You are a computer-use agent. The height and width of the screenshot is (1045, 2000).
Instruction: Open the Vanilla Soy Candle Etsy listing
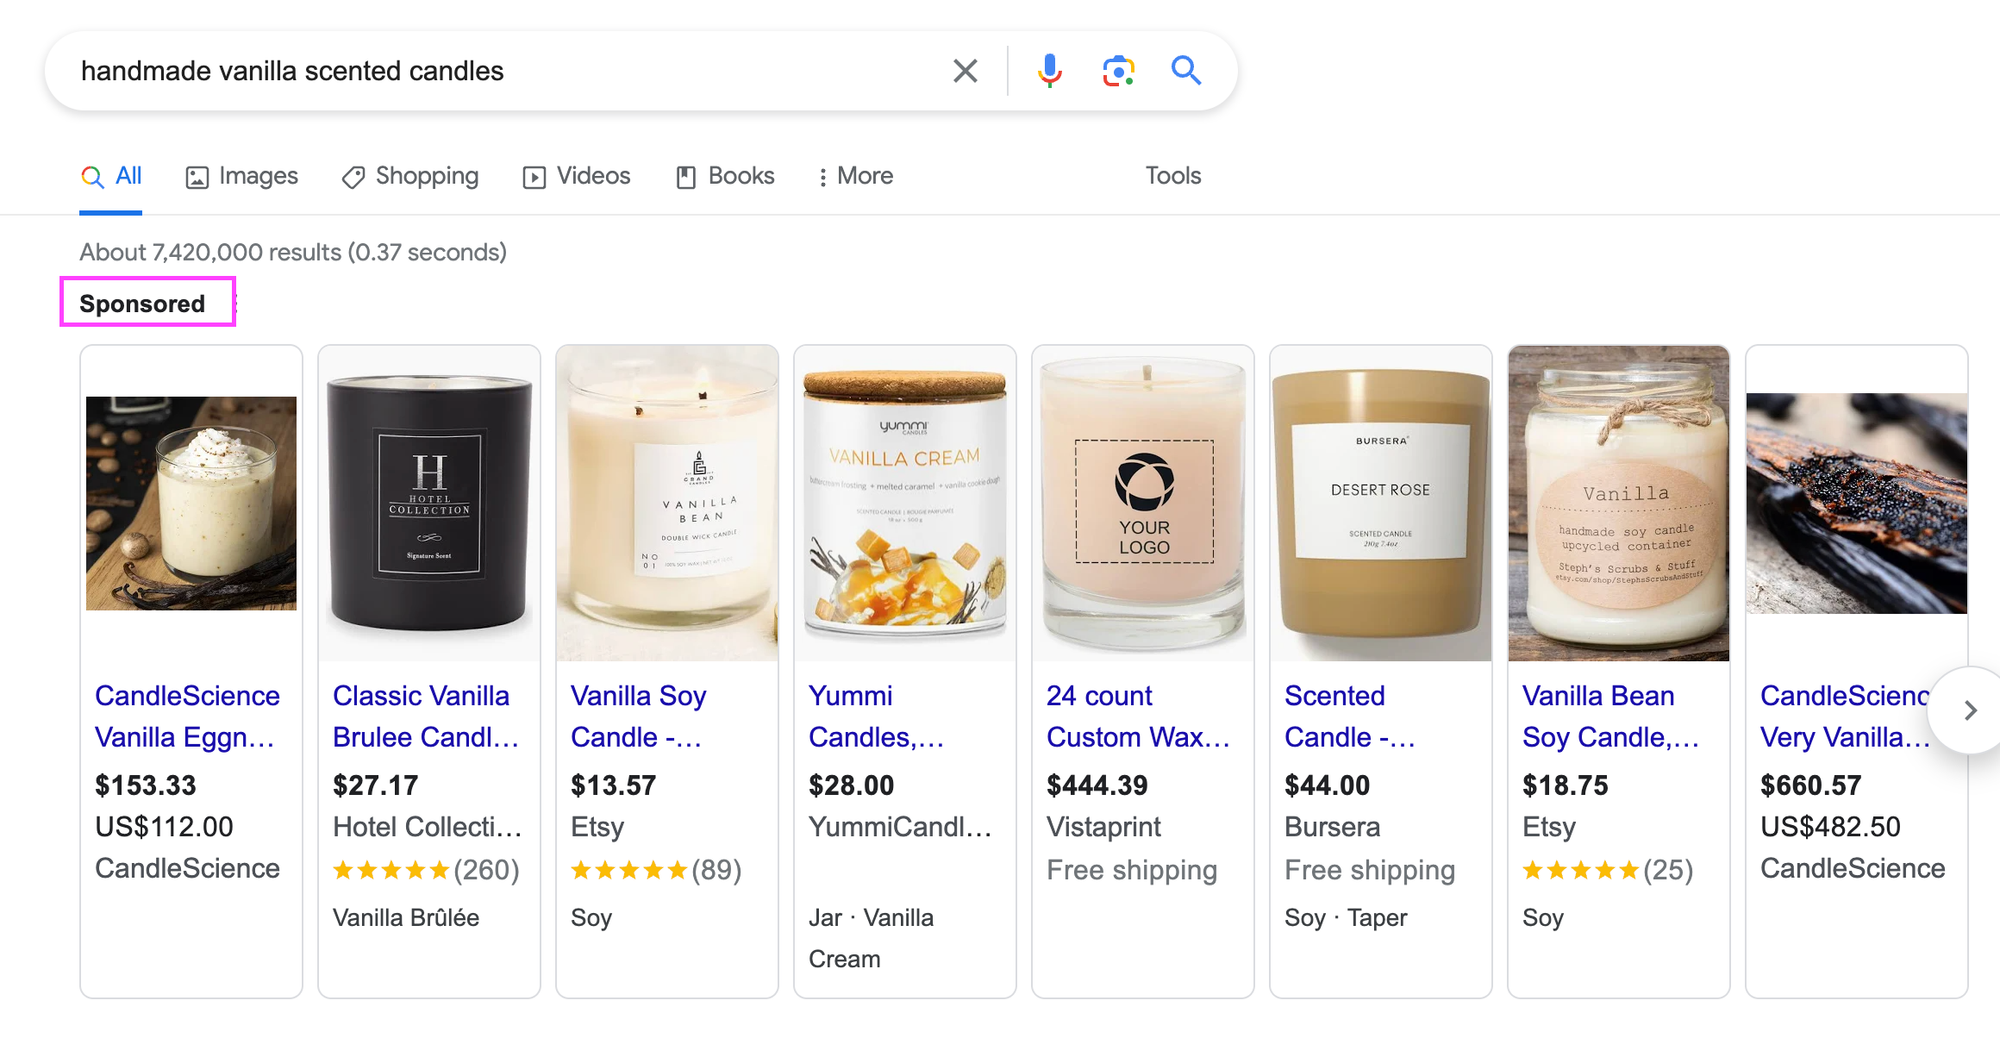[638, 716]
